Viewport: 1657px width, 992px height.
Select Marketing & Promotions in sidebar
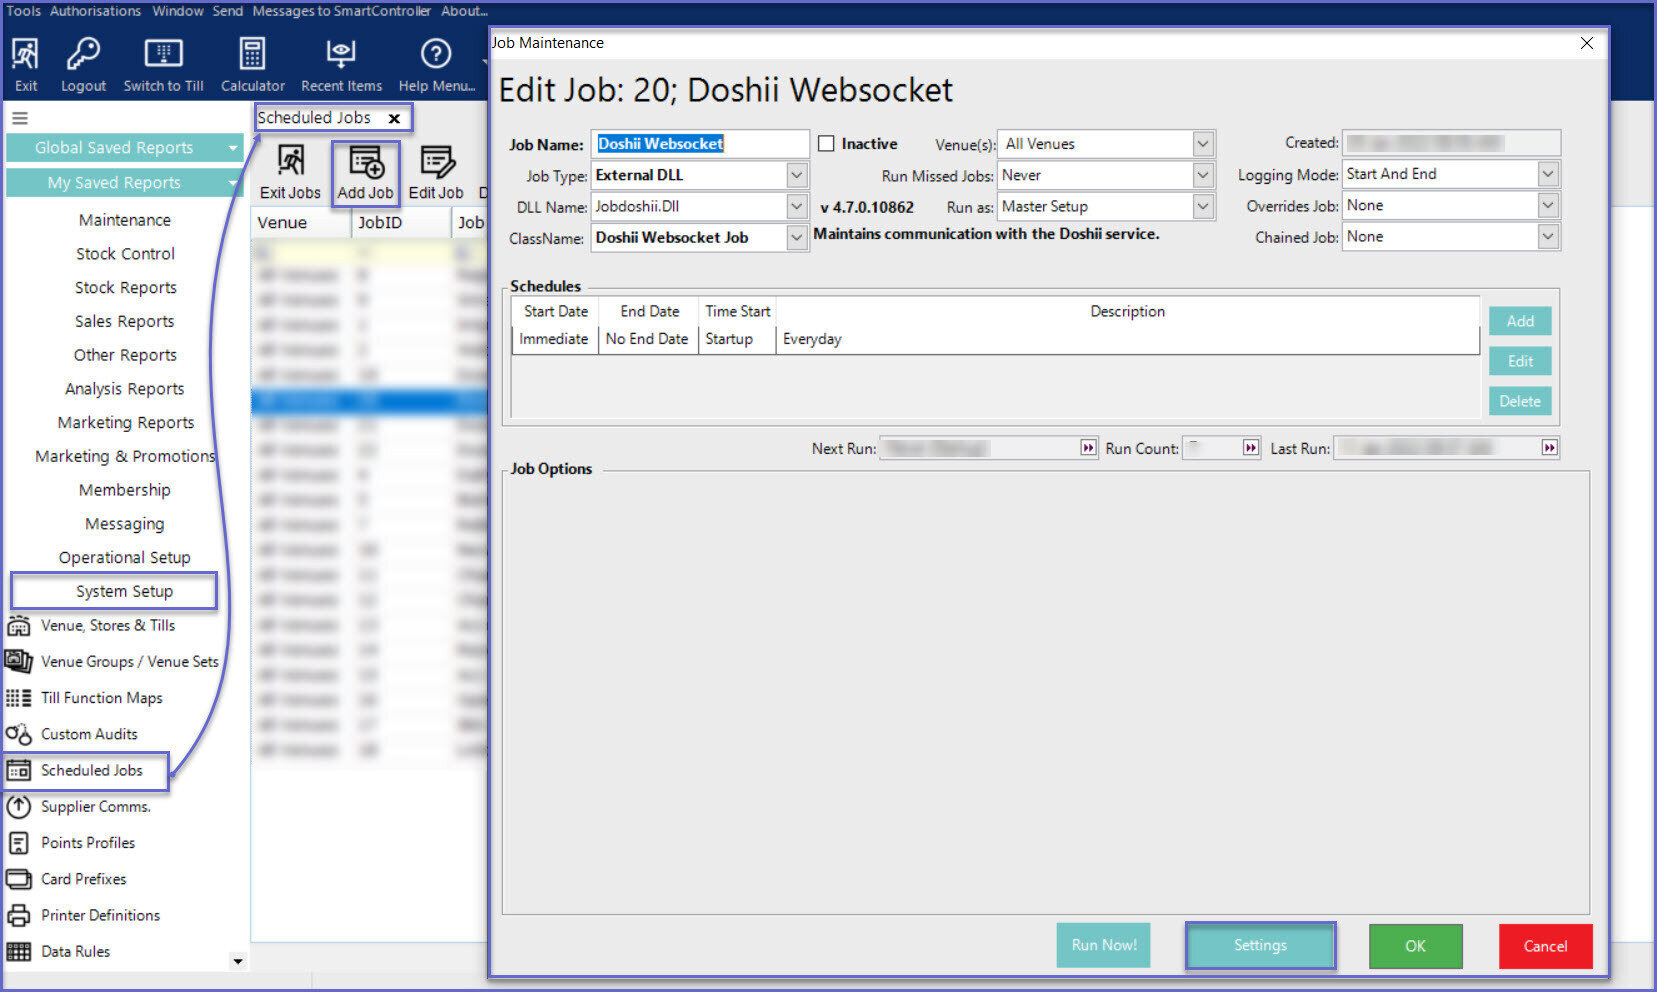coord(125,456)
